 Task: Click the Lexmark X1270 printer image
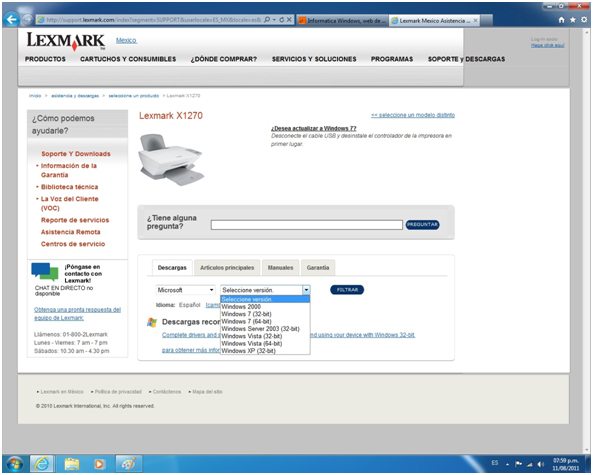click(171, 160)
